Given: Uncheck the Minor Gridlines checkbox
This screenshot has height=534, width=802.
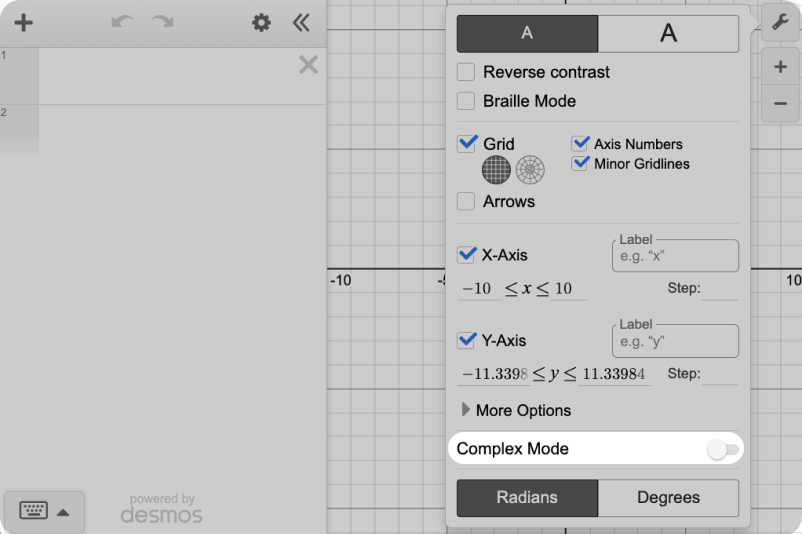Looking at the screenshot, I should point(580,164).
